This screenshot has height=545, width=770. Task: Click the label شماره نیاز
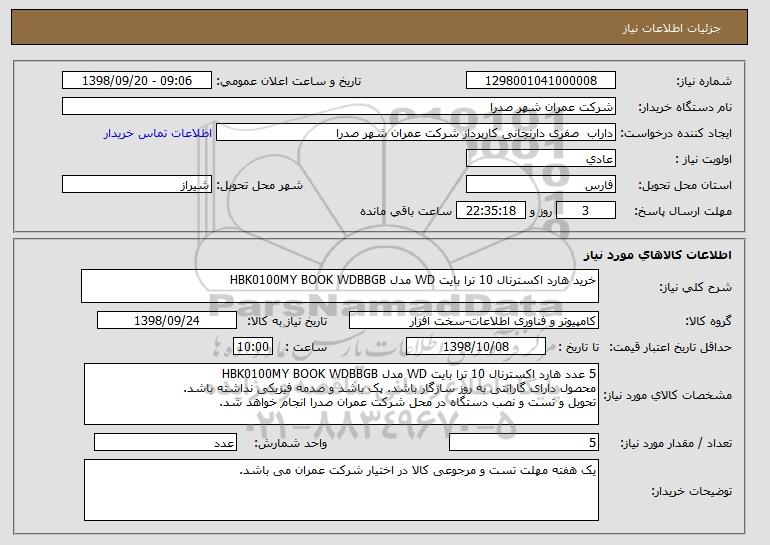pos(704,81)
